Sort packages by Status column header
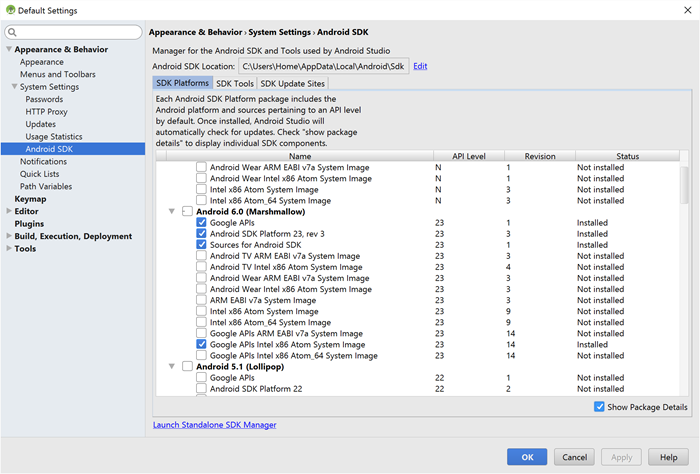Image resolution: width=700 pixels, height=474 pixels. (627, 156)
